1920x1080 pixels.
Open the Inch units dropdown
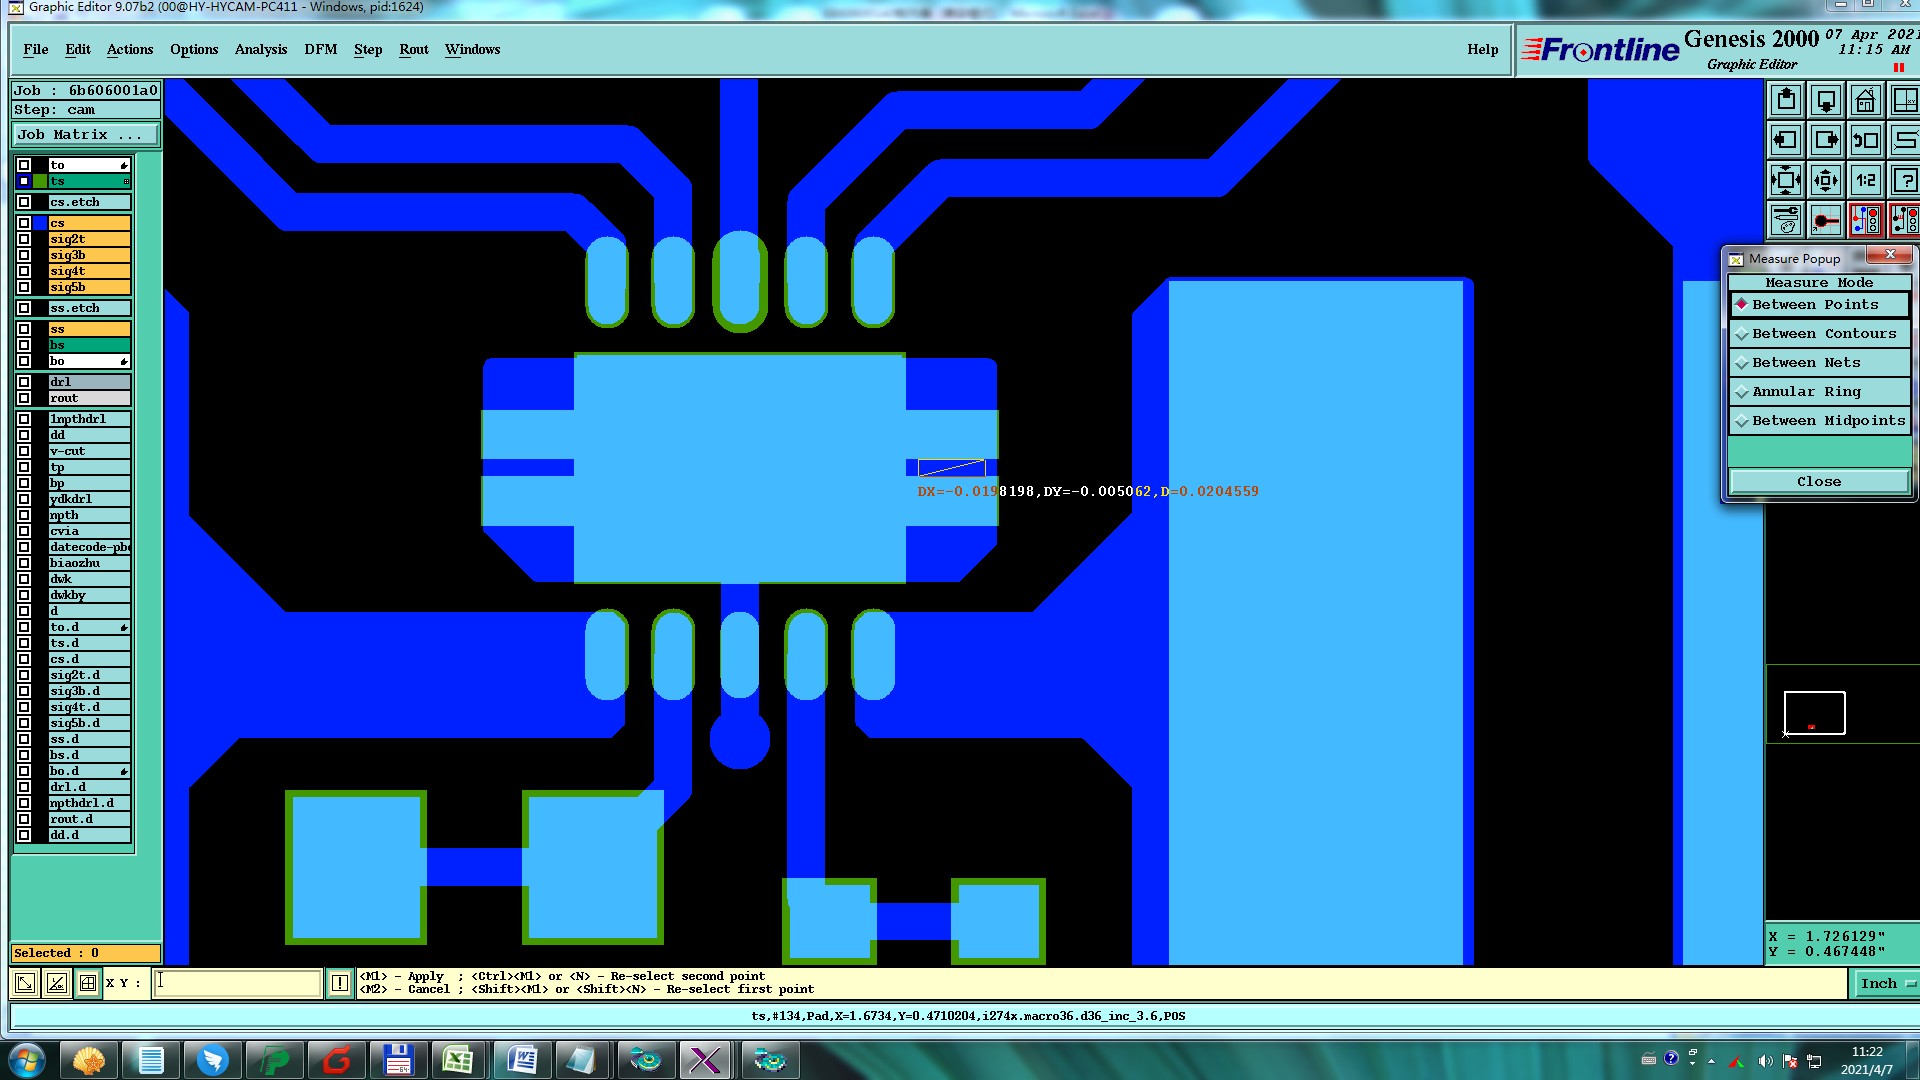pyautogui.click(x=1886, y=984)
